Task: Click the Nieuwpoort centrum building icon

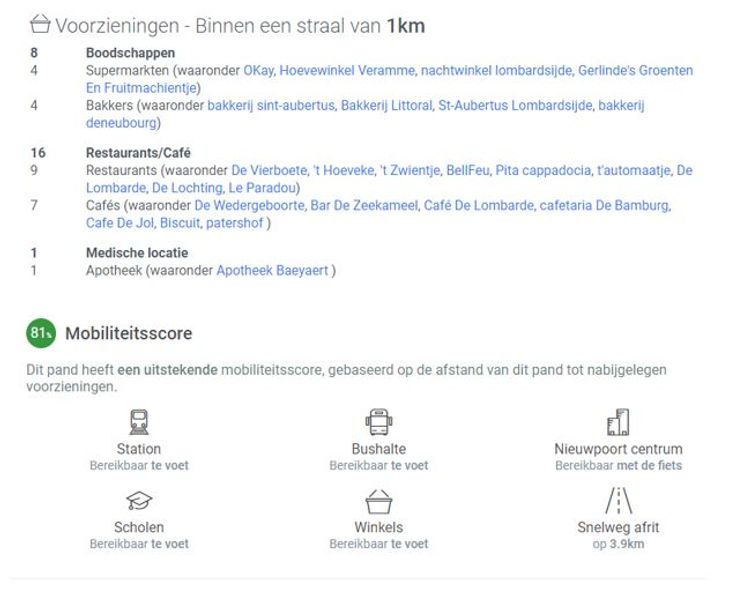Action: 618,422
